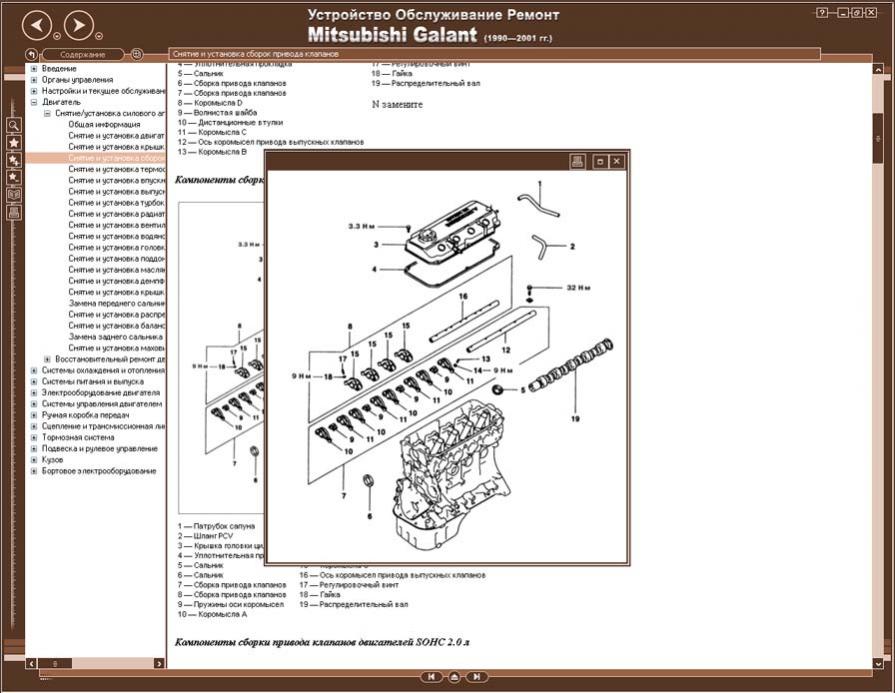Go to the next section button
895x693 pixels.
point(476,677)
